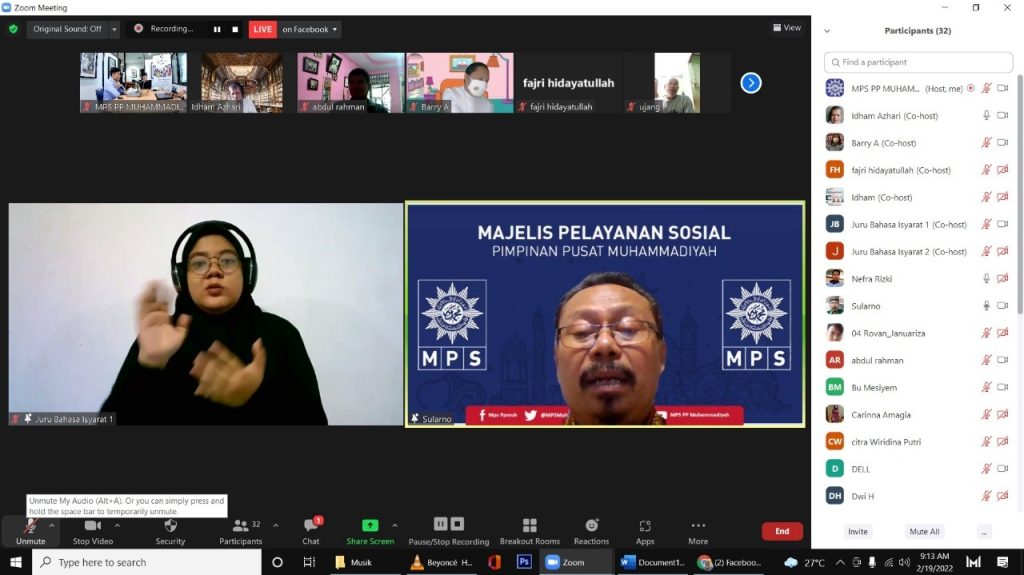Open Breakout Rooms
Image resolution: width=1024 pixels, height=575 pixels.
pos(530,531)
